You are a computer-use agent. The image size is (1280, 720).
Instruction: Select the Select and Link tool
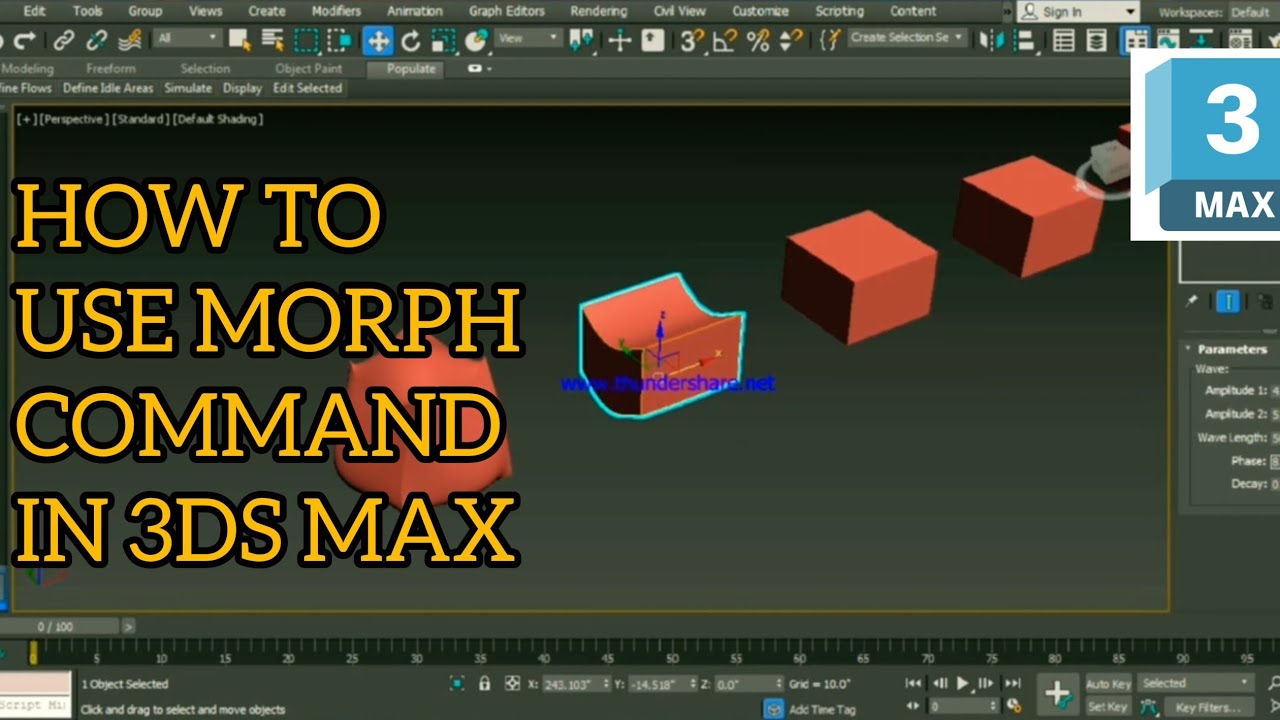(x=63, y=41)
